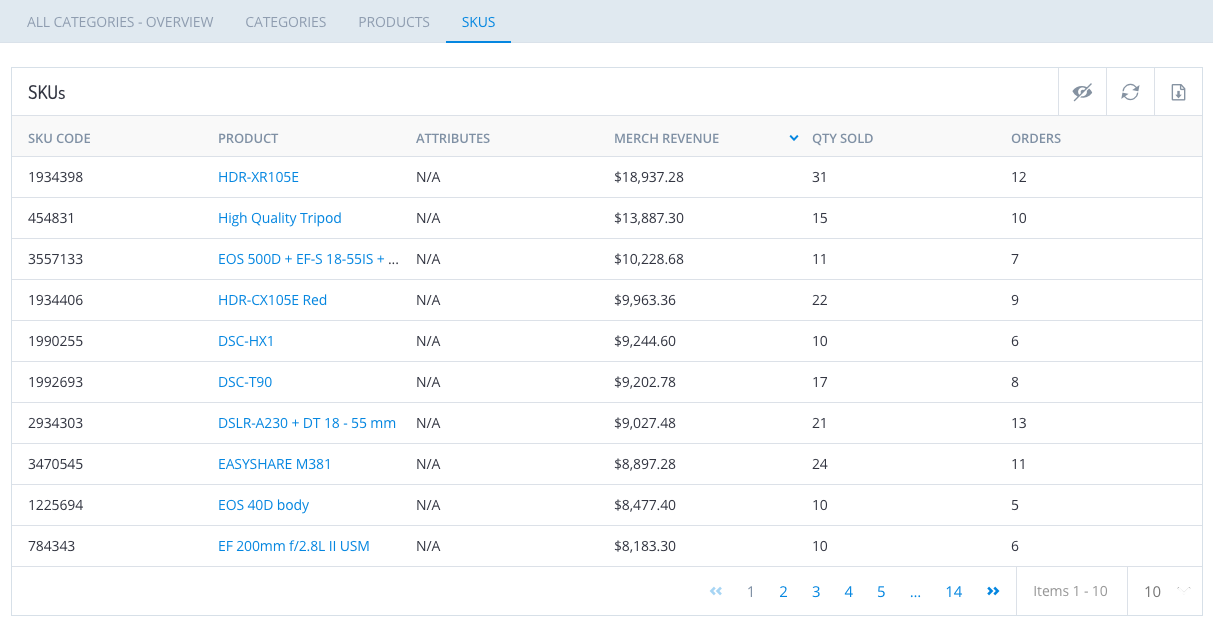Screen dimensions: 1213x628
Task: Refresh the SKUs table
Action: [x=1130, y=92]
